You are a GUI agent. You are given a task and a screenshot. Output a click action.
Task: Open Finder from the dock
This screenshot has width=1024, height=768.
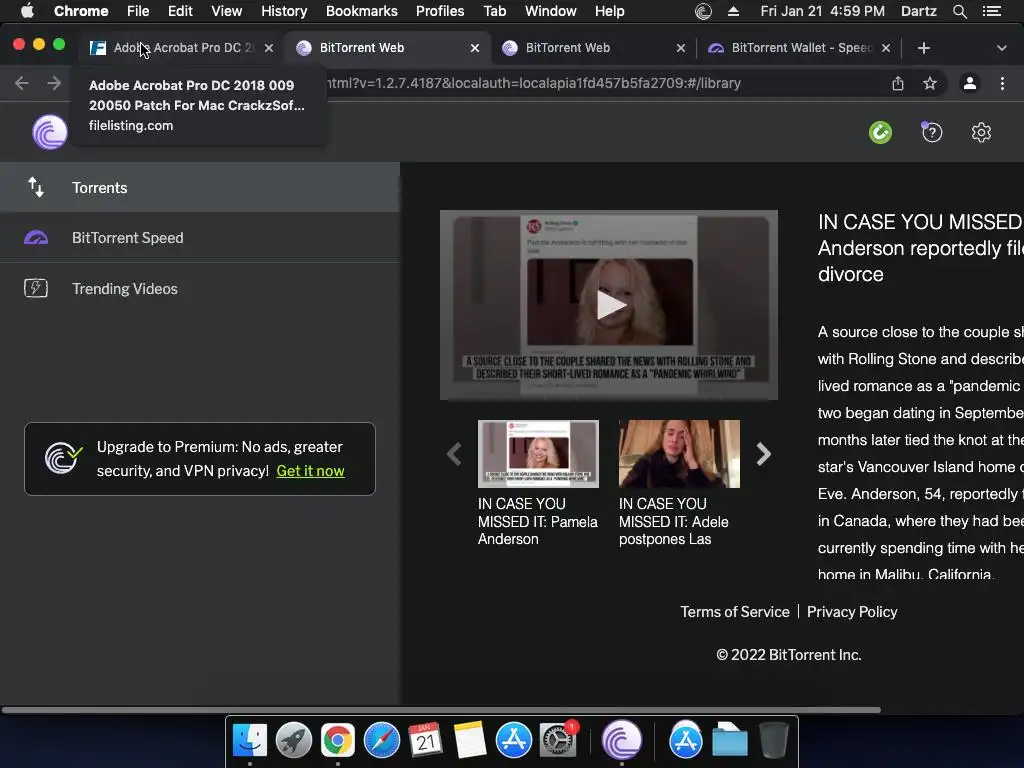(x=249, y=741)
